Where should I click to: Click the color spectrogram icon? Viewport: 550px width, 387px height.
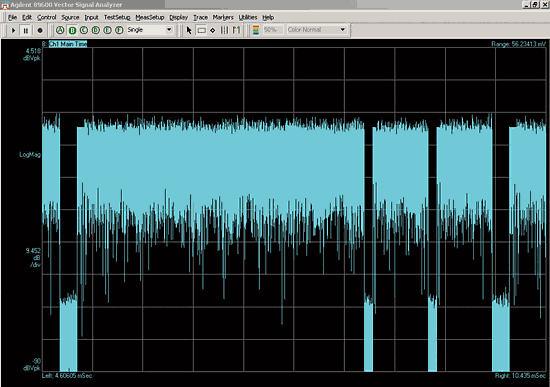[x=256, y=30]
